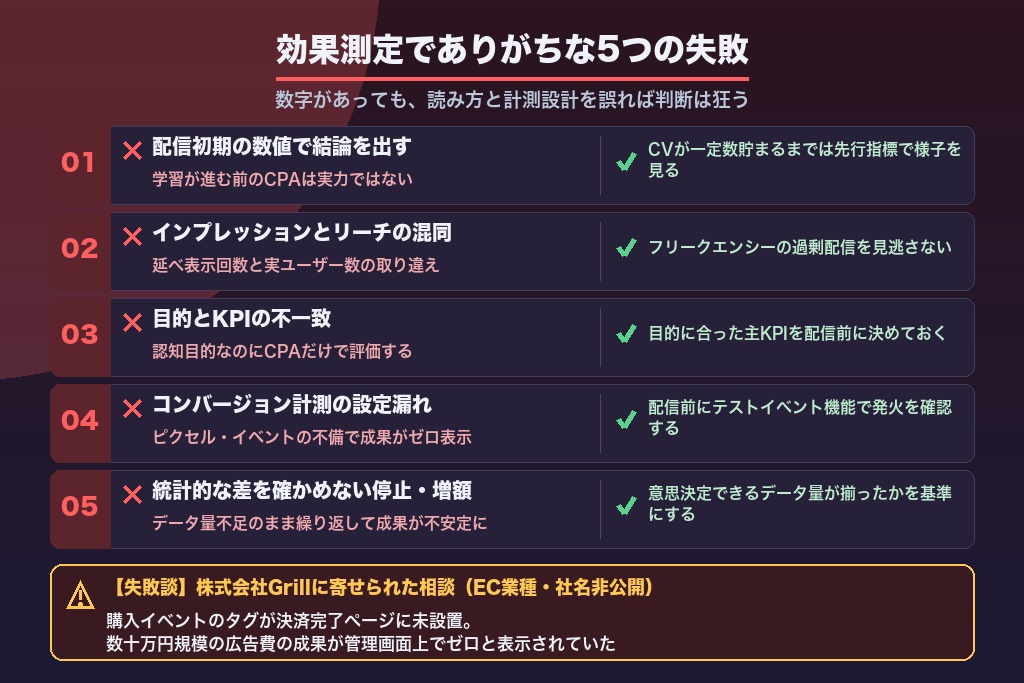Viewport: 1024px width, 683px height.
Task: Click the red X icon beside 目的とKPIの不一致
Action: pos(133,323)
